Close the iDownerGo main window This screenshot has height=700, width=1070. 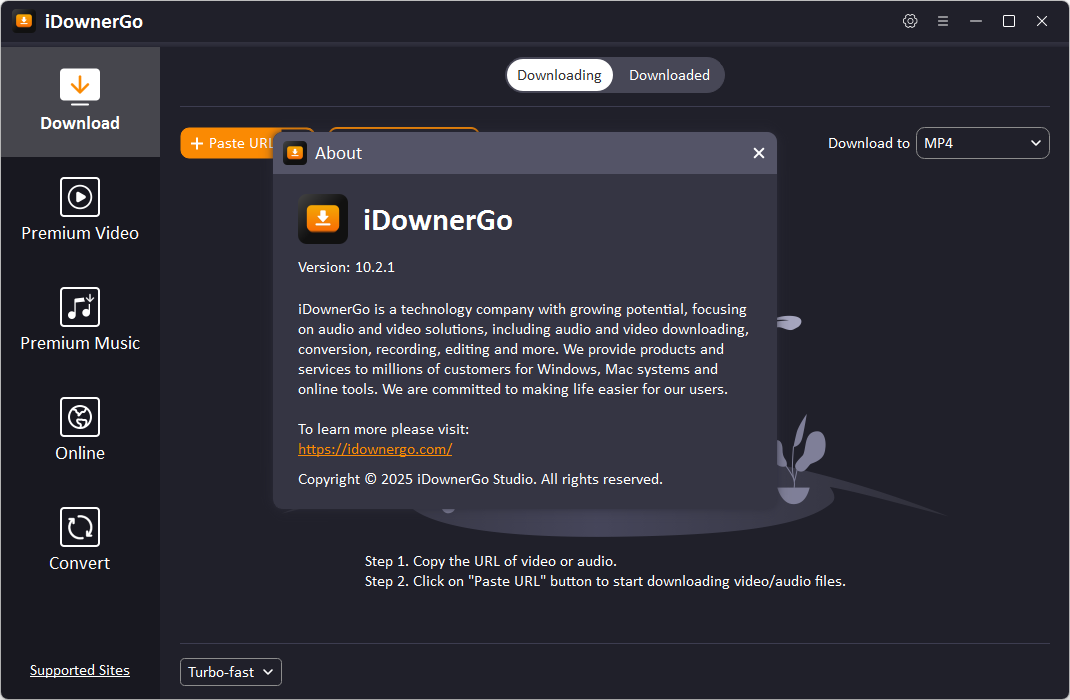click(1041, 21)
